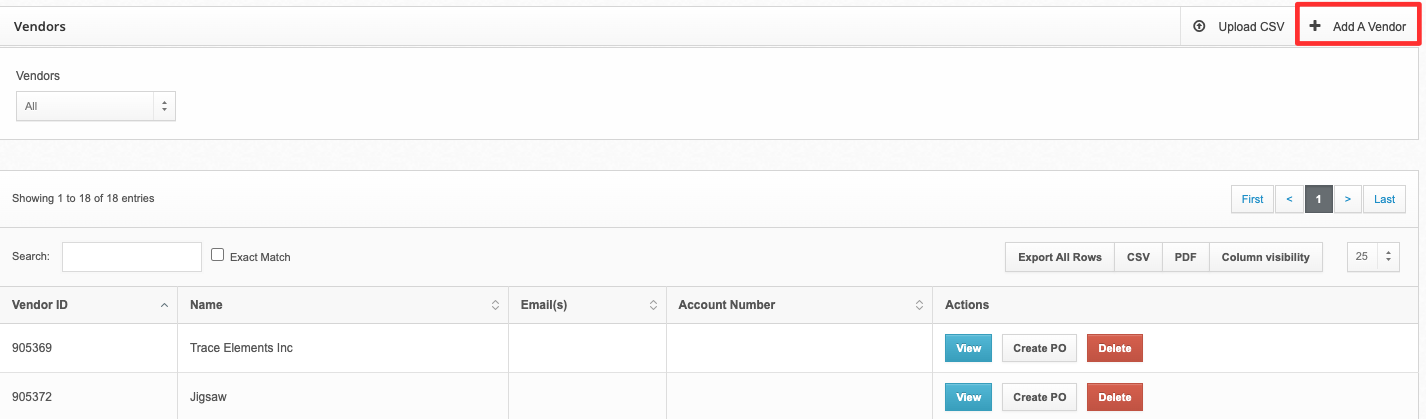Click the plus icon for Add A Vendor
The width and height of the screenshot is (1426, 419).
1315,27
